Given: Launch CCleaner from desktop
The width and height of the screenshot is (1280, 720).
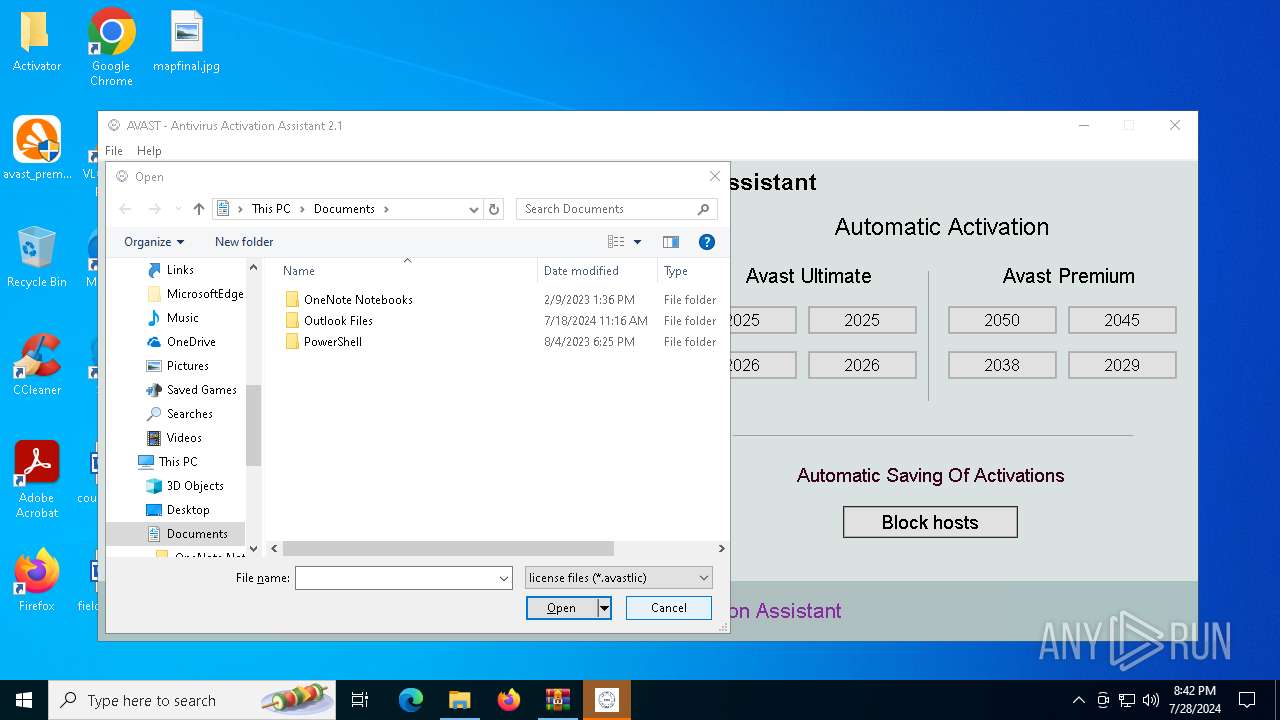Looking at the screenshot, I should point(37,365).
